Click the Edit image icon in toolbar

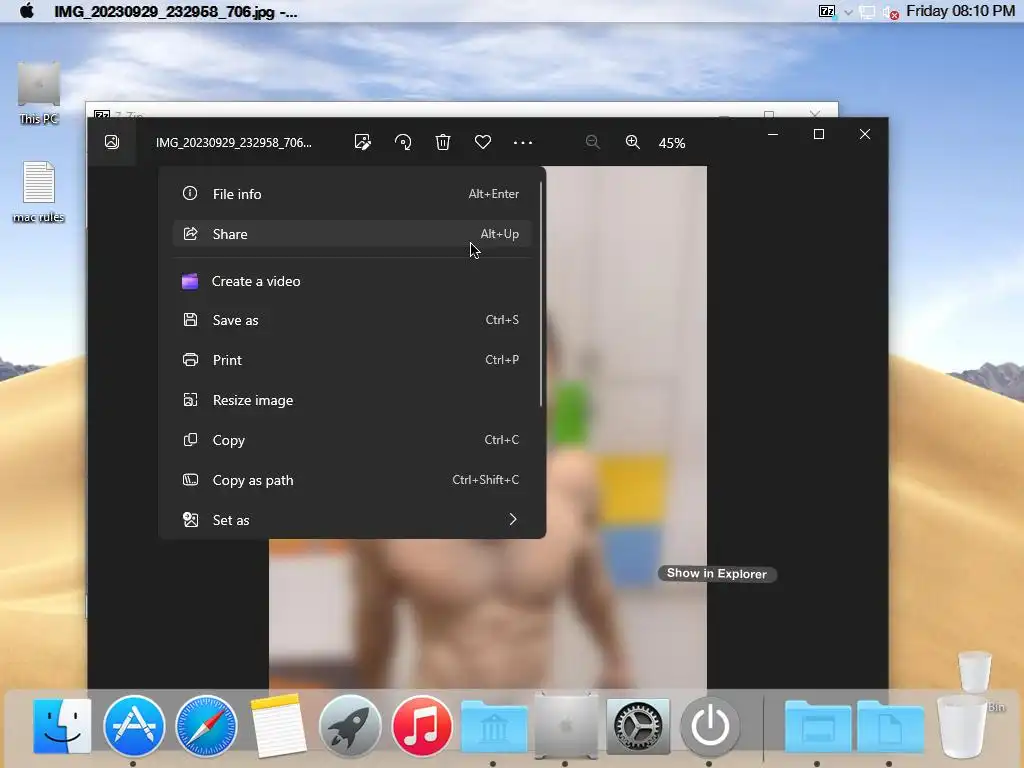362,142
